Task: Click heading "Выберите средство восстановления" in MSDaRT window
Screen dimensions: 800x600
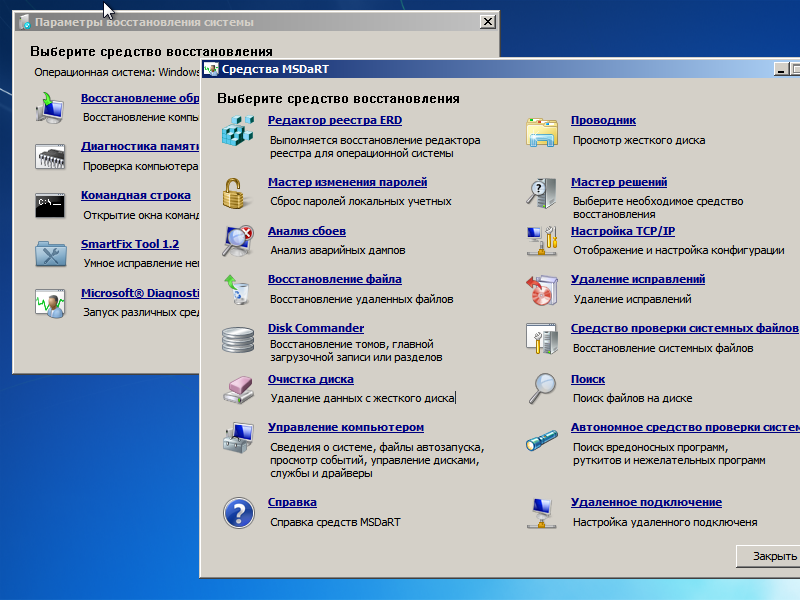Action: (x=338, y=98)
